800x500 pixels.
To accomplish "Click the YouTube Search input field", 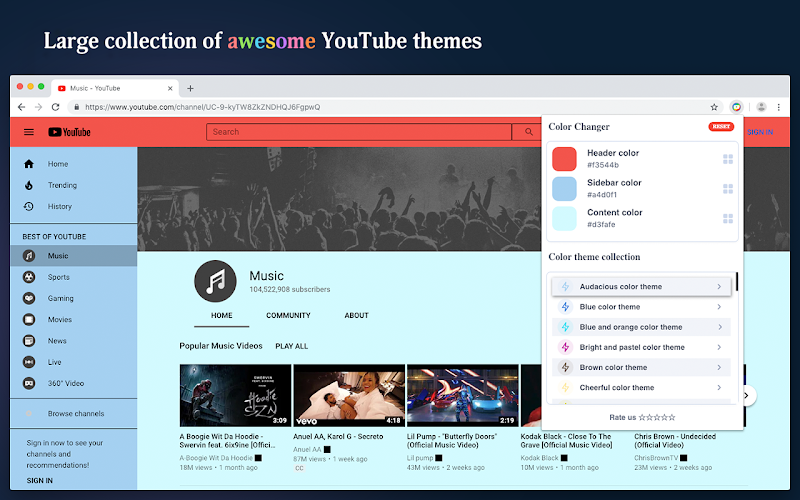I will click(359, 132).
